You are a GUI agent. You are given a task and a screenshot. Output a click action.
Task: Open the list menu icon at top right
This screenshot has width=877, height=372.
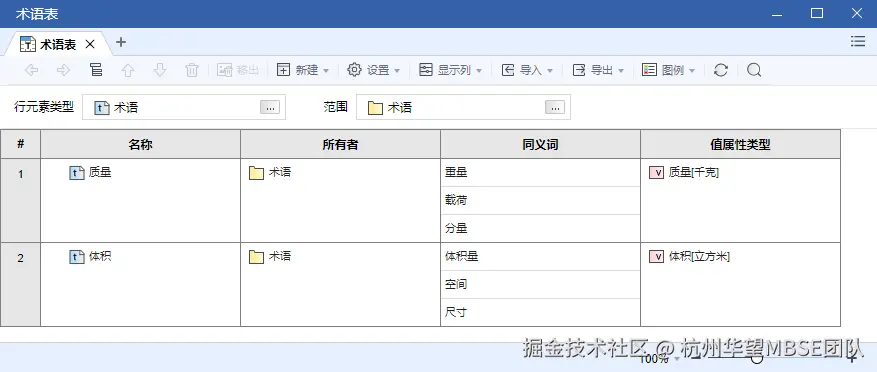point(857,41)
